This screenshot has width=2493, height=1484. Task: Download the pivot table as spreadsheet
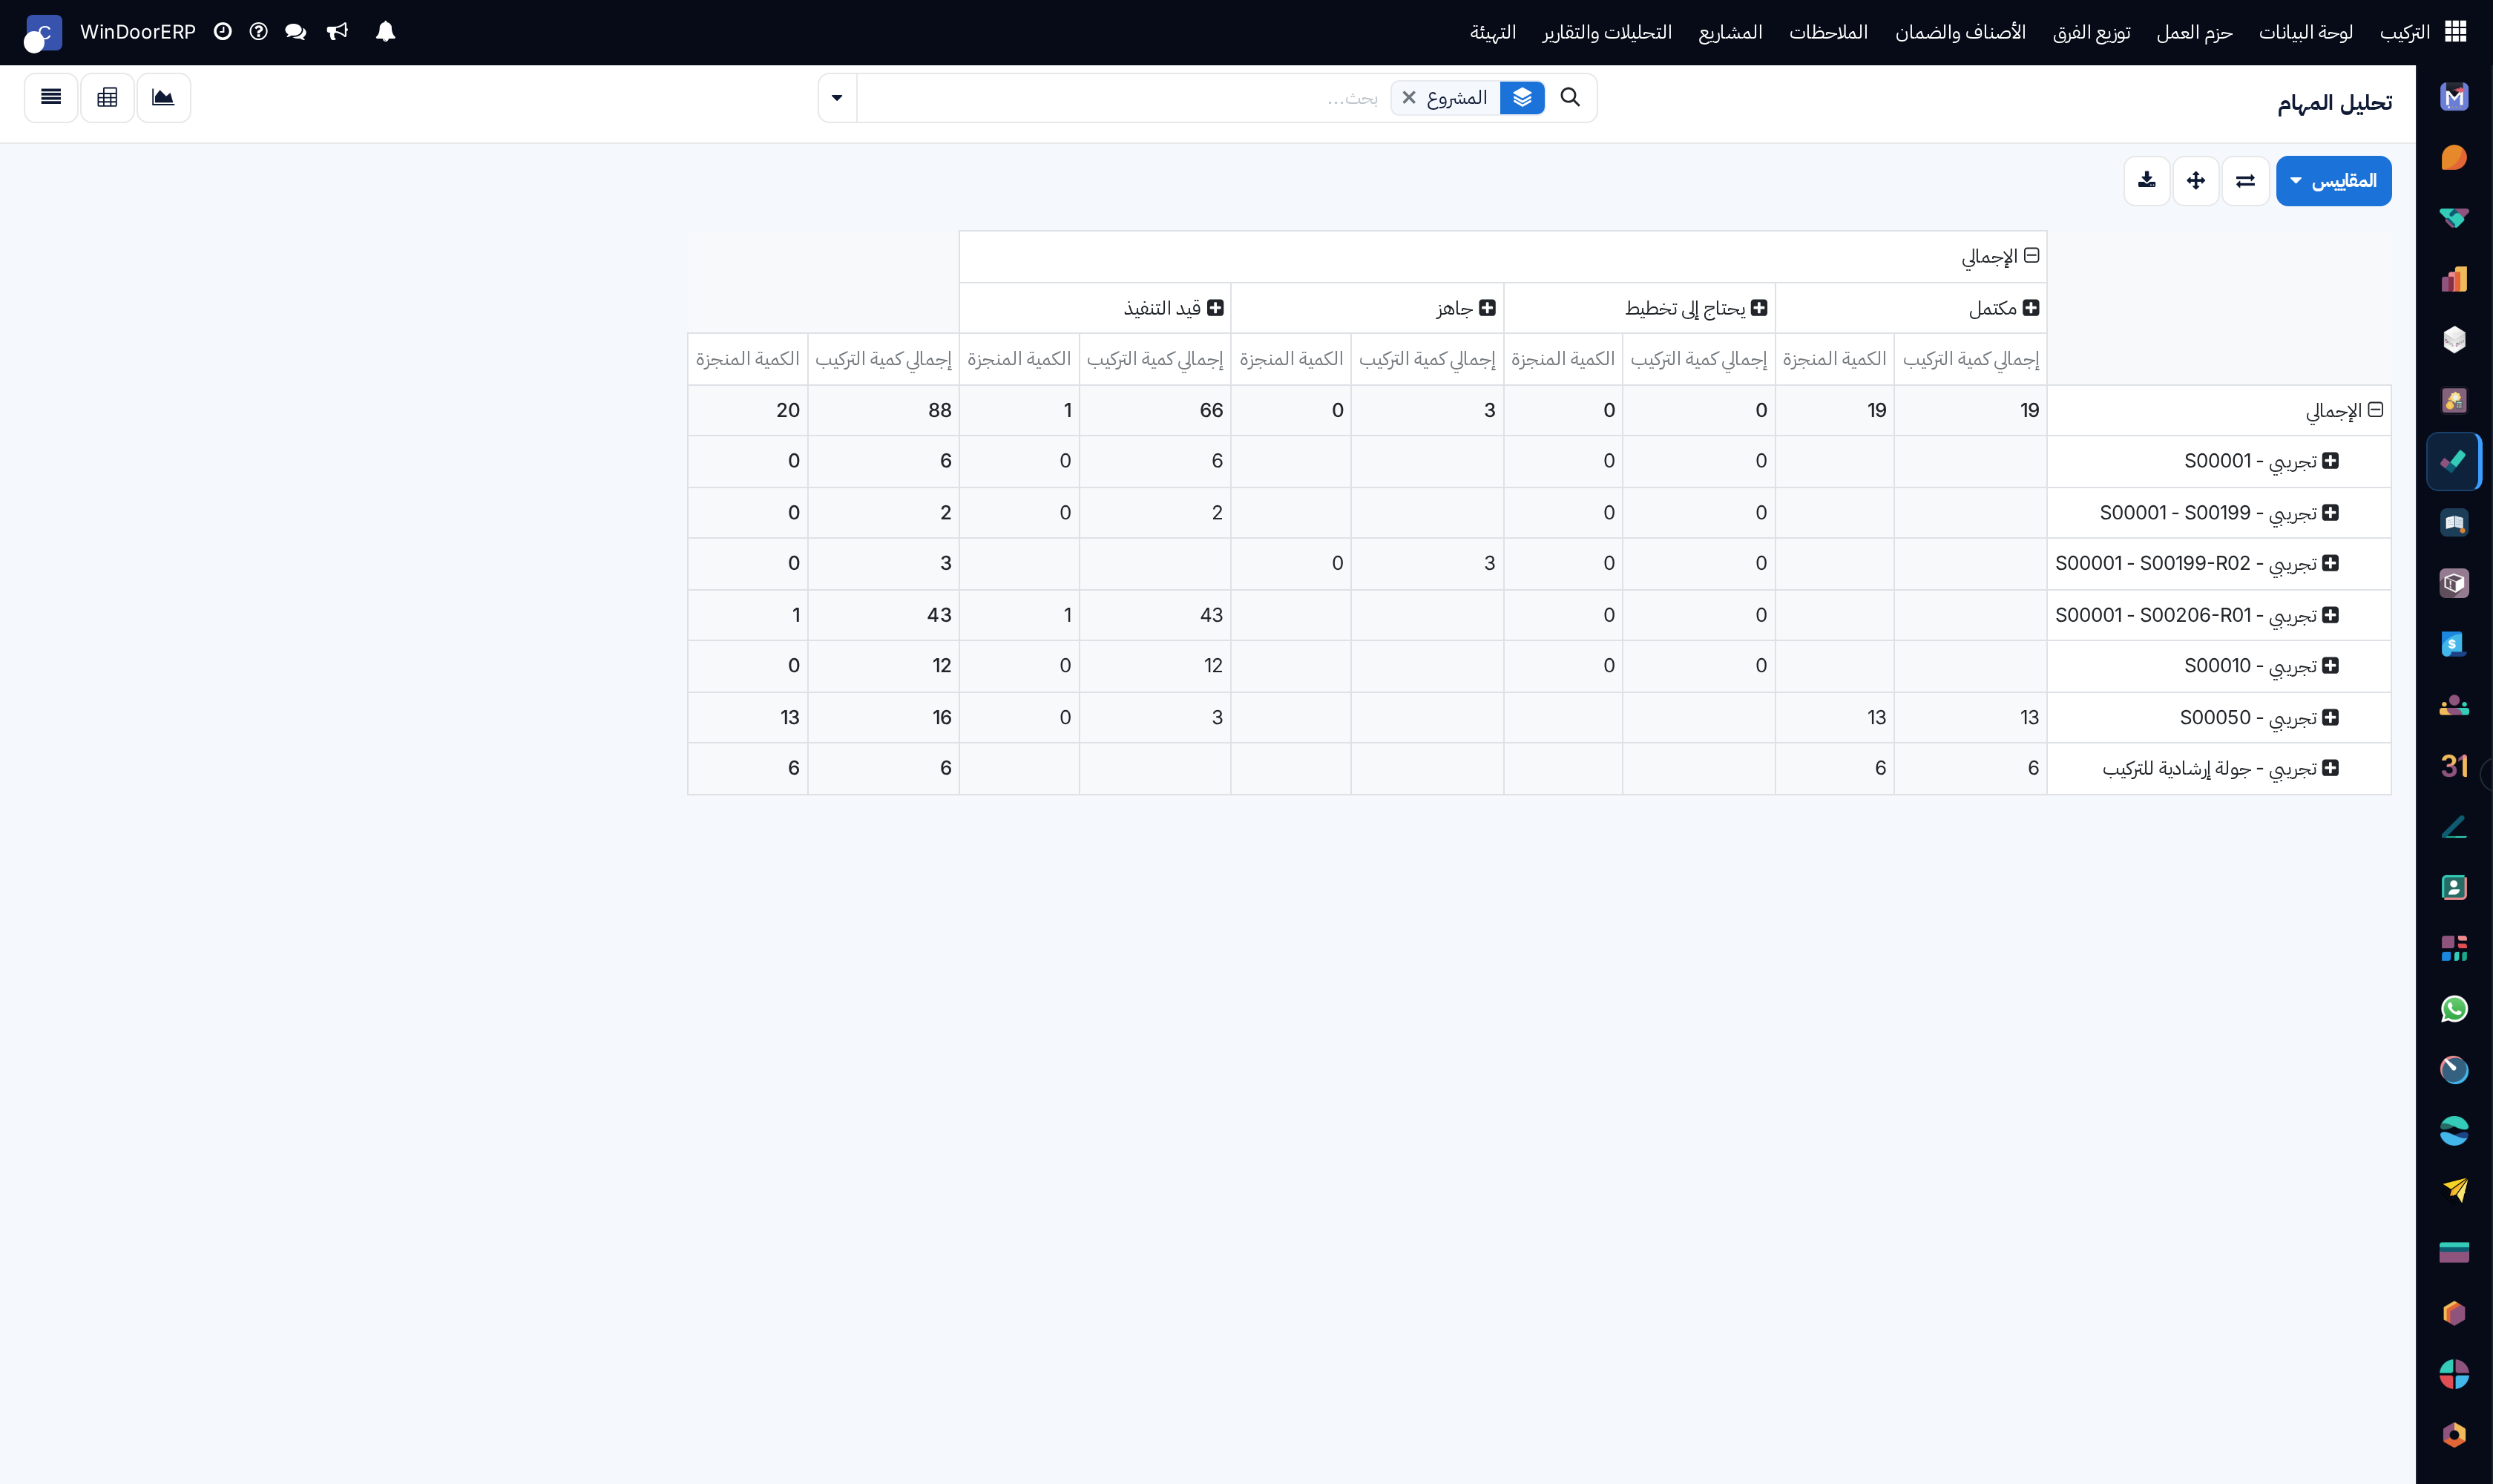2146,181
